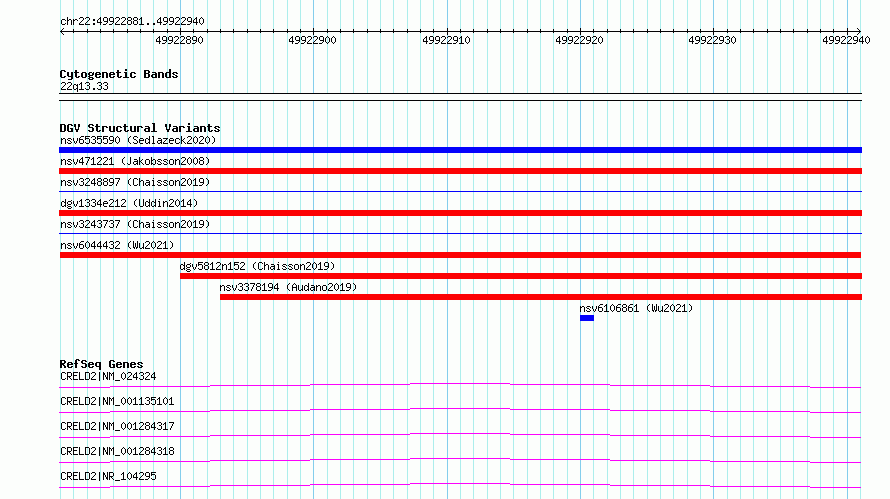Click the magenta line for CRELD2|NM_001284317

[460, 435]
